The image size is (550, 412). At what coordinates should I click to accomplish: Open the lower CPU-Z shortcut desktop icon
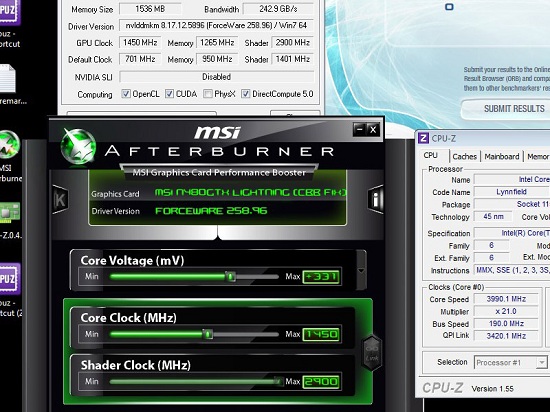tap(10, 279)
